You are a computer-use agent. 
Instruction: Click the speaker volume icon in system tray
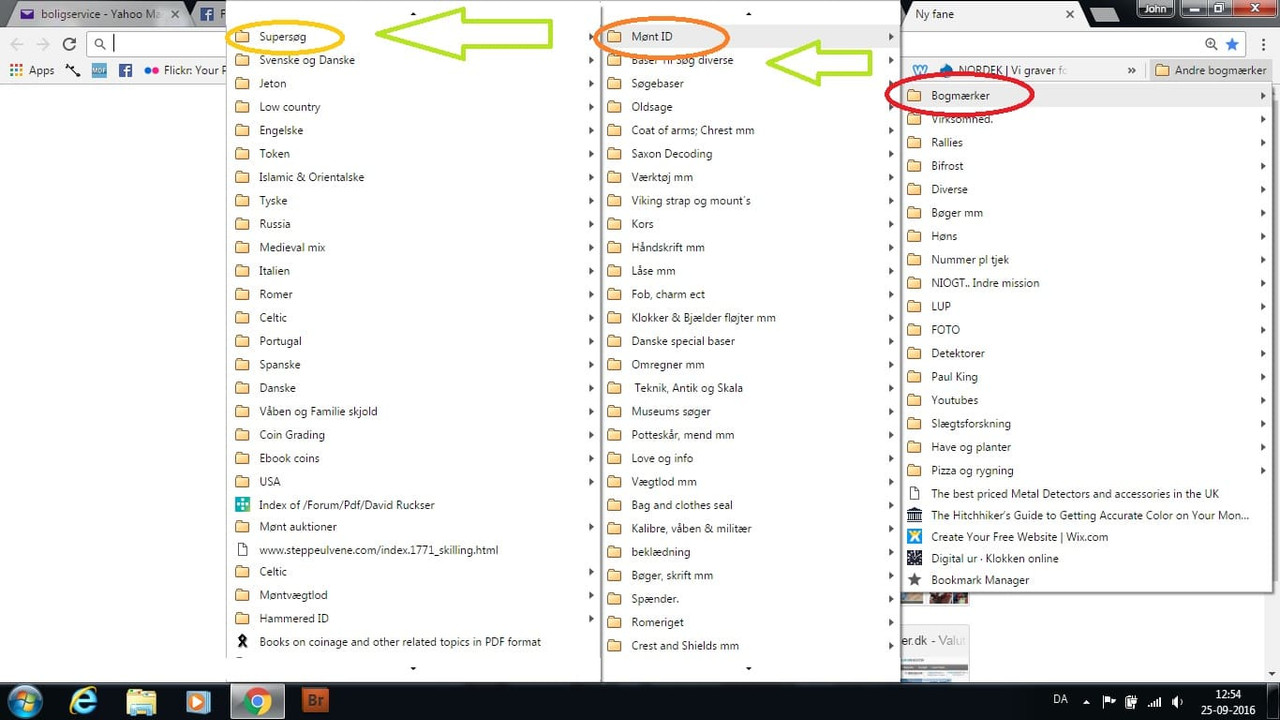[x=1178, y=701]
